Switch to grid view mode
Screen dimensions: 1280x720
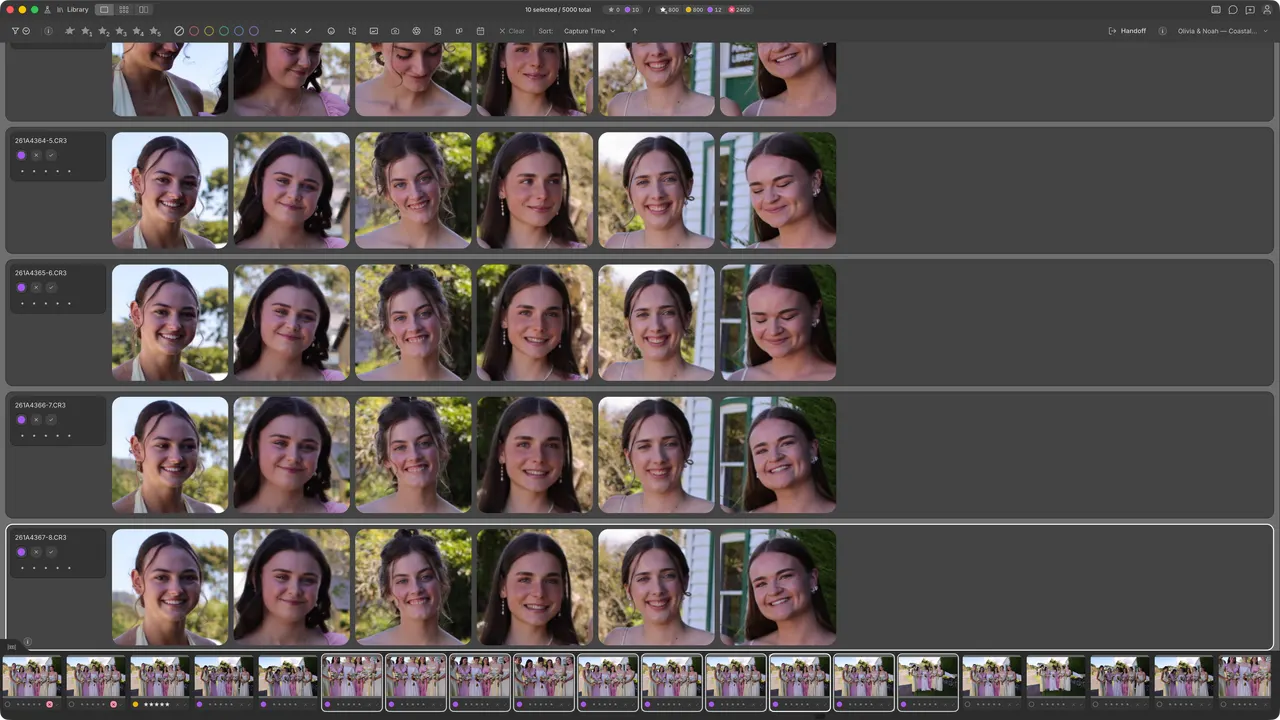click(124, 9)
